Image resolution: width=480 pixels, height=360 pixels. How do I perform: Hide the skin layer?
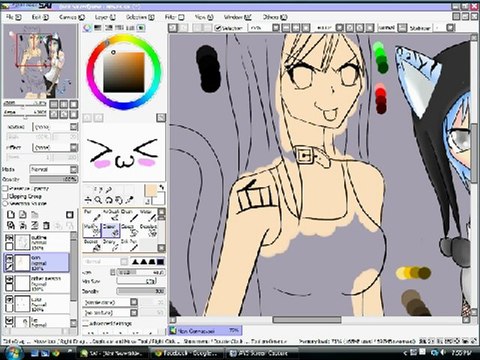9,258
